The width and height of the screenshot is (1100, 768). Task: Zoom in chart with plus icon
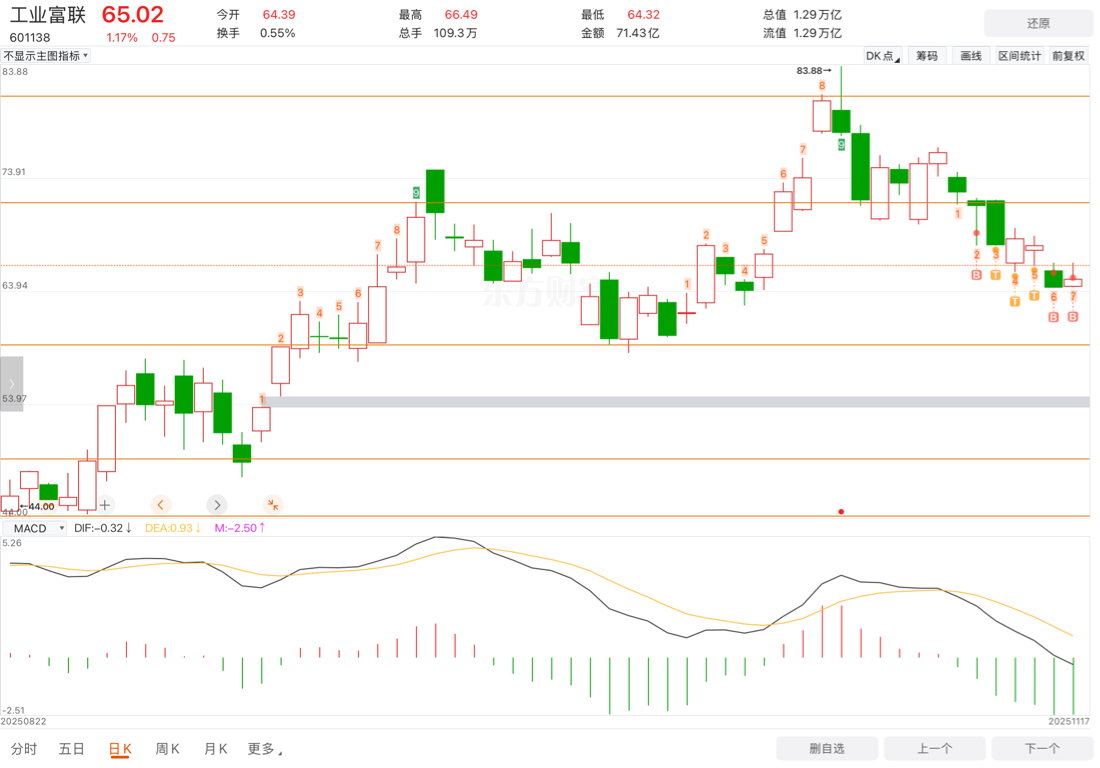click(105, 504)
